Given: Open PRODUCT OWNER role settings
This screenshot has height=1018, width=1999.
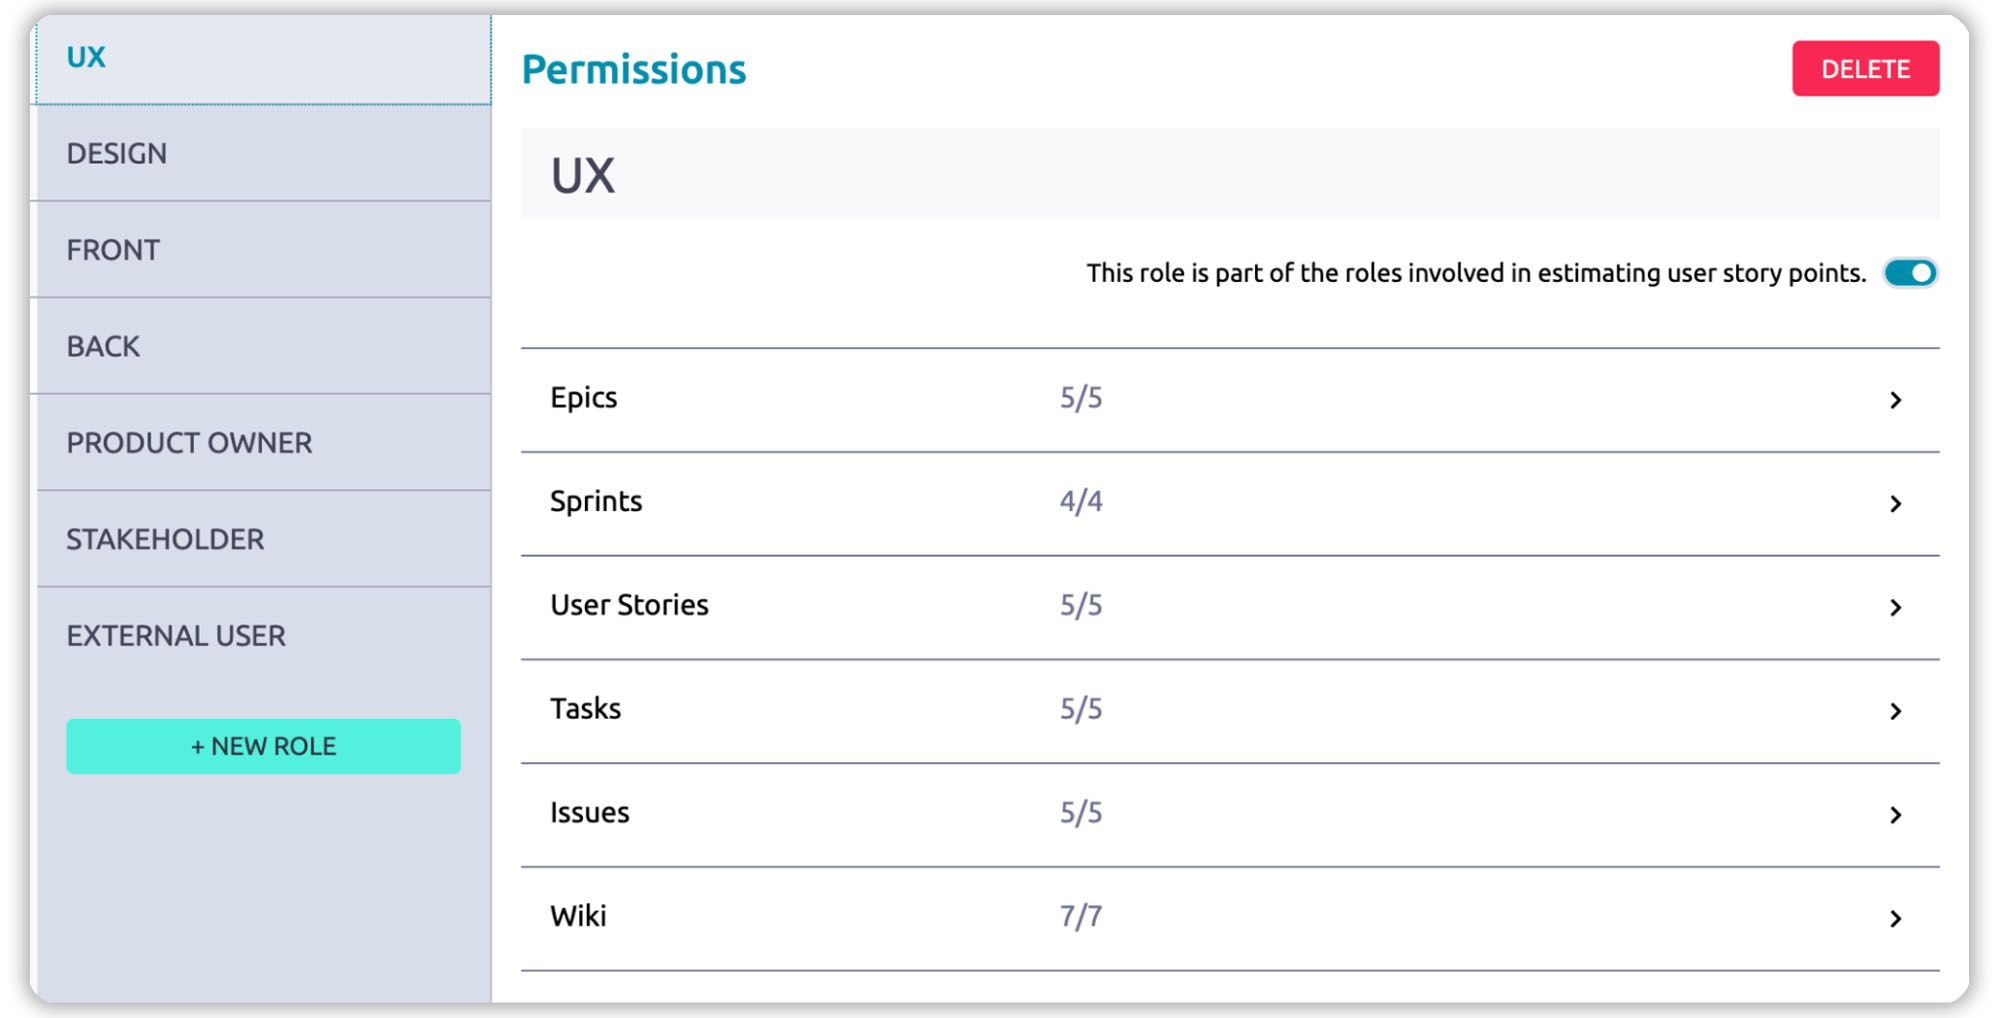Looking at the screenshot, I should click(189, 443).
